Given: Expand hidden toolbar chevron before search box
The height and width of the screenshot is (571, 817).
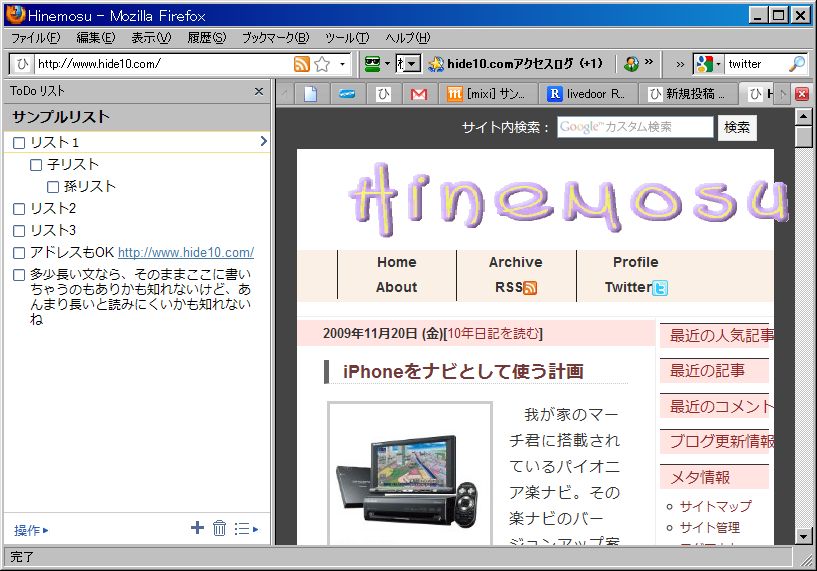Looking at the screenshot, I should (680, 65).
